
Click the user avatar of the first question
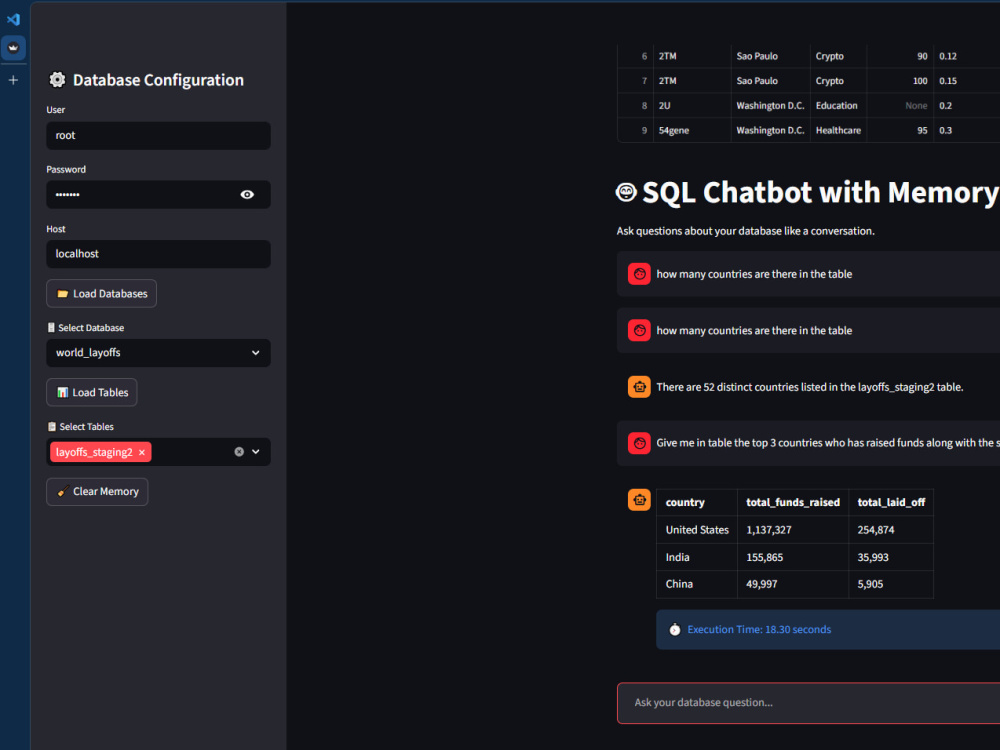tap(639, 274)
